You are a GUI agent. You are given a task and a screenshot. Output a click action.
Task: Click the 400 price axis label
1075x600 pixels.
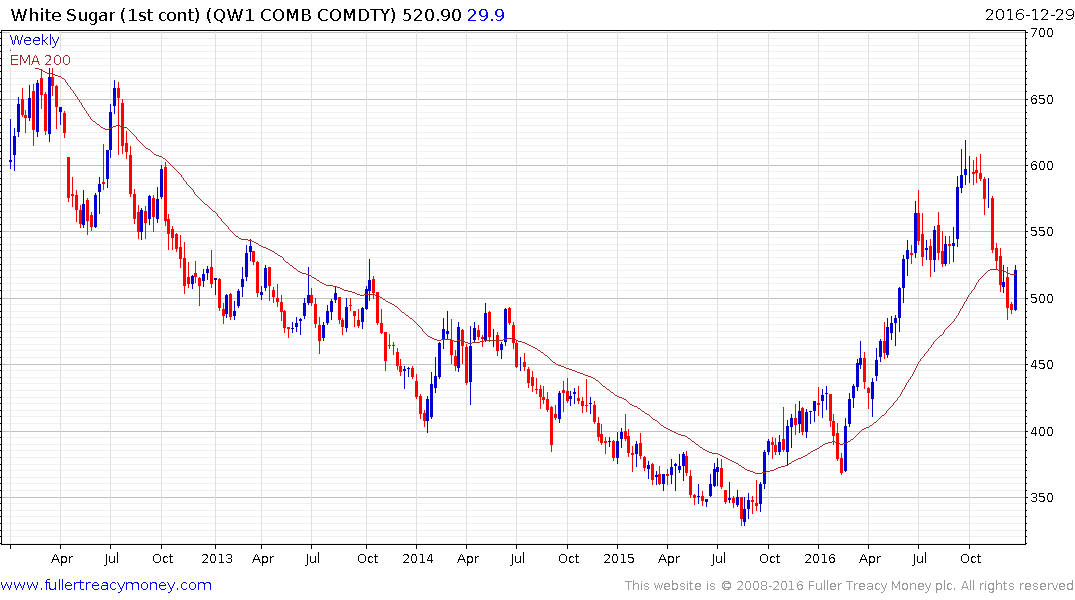[x=1042, y=432]
